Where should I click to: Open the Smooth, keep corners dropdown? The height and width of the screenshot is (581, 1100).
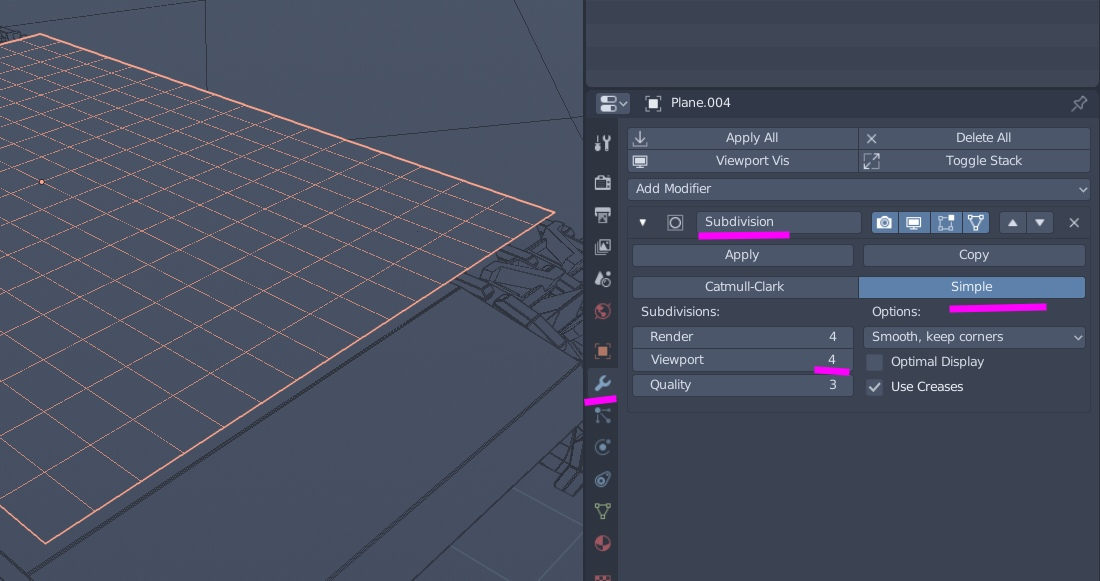[x=974, y=337]
